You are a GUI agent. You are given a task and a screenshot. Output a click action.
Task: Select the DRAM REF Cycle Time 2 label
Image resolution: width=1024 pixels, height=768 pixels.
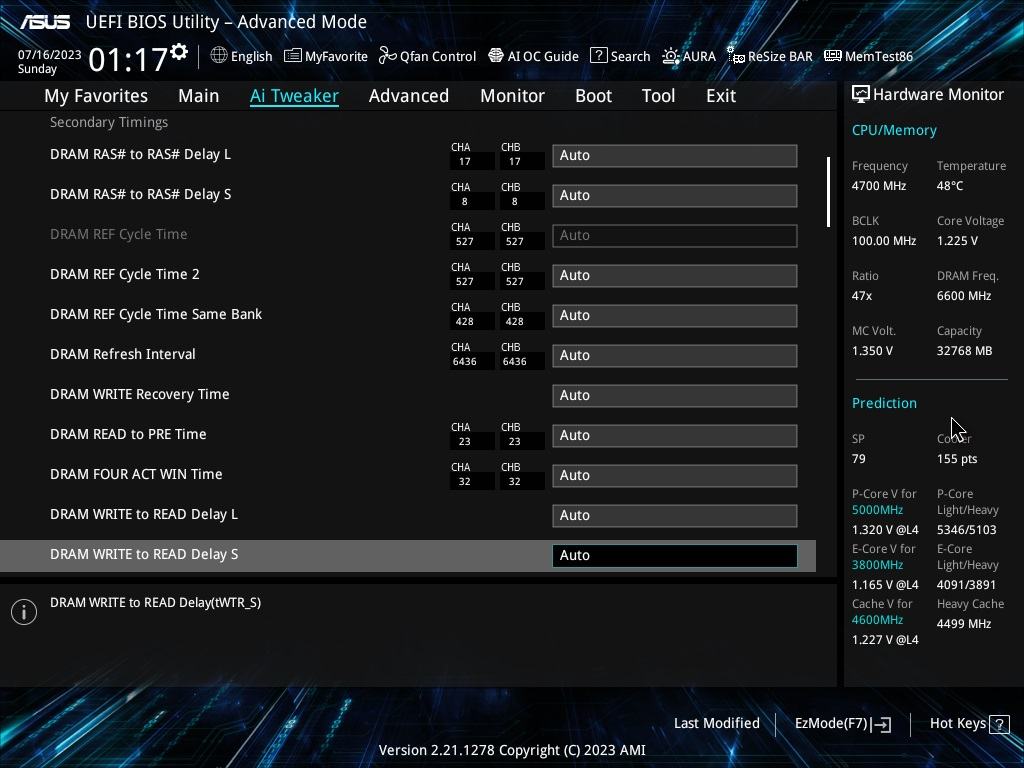coord(125,274)
